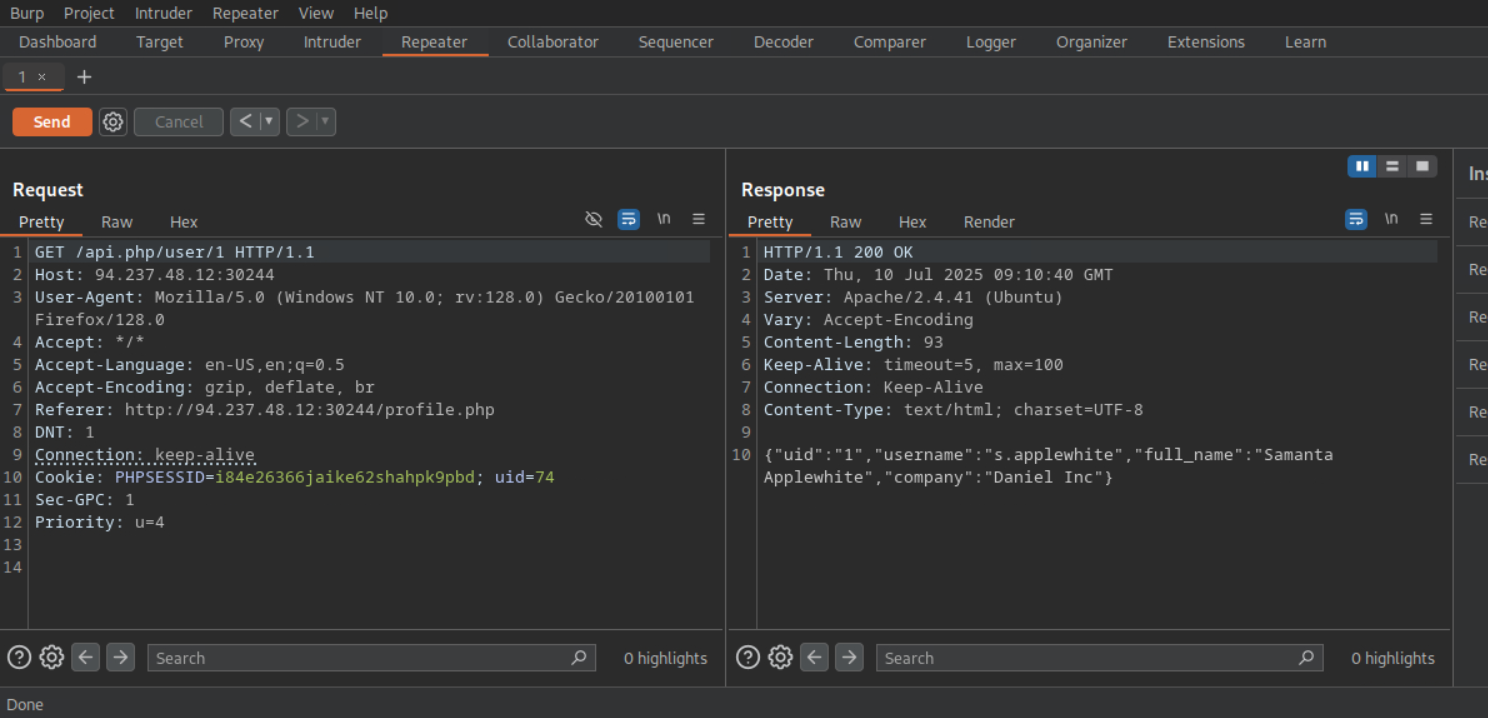Switch to the Decoder tab
The image size is (1488, 718).
pyautogui.click(x=783, y=42)
